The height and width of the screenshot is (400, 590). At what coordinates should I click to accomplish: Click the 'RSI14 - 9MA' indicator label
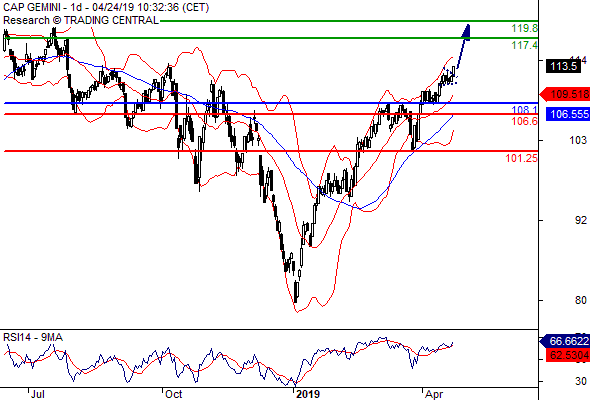pos(33,338)
